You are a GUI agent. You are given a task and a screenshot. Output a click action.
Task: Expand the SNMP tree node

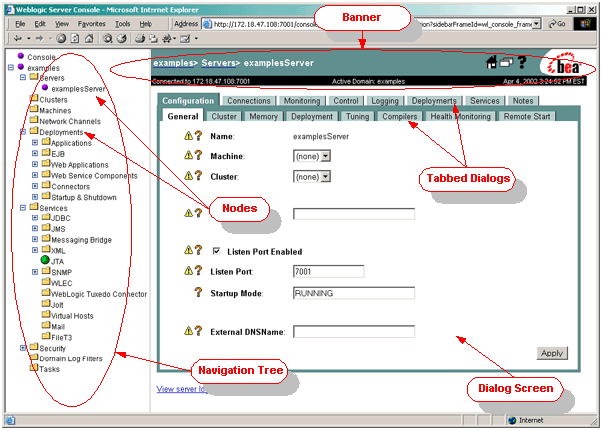click(x=35, y=271)
